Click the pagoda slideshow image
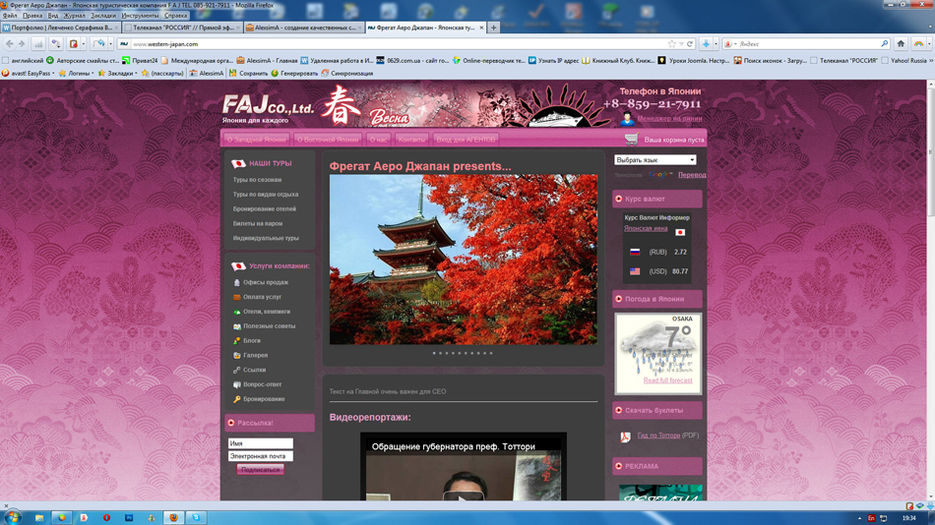The image size is (935, 525). coord(463,259)
